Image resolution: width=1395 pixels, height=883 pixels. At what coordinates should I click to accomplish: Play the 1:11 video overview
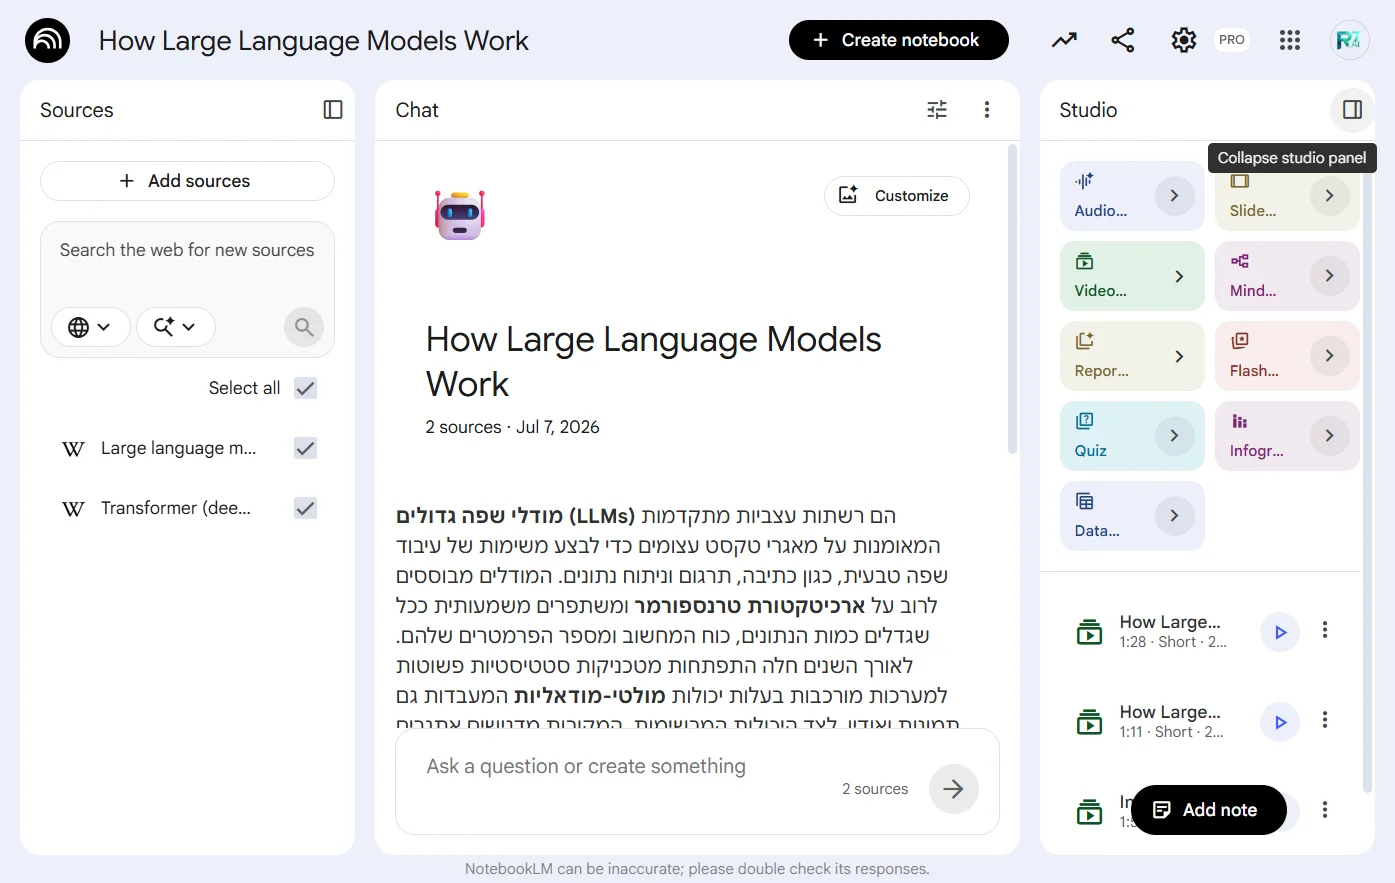click(1280, 722)
